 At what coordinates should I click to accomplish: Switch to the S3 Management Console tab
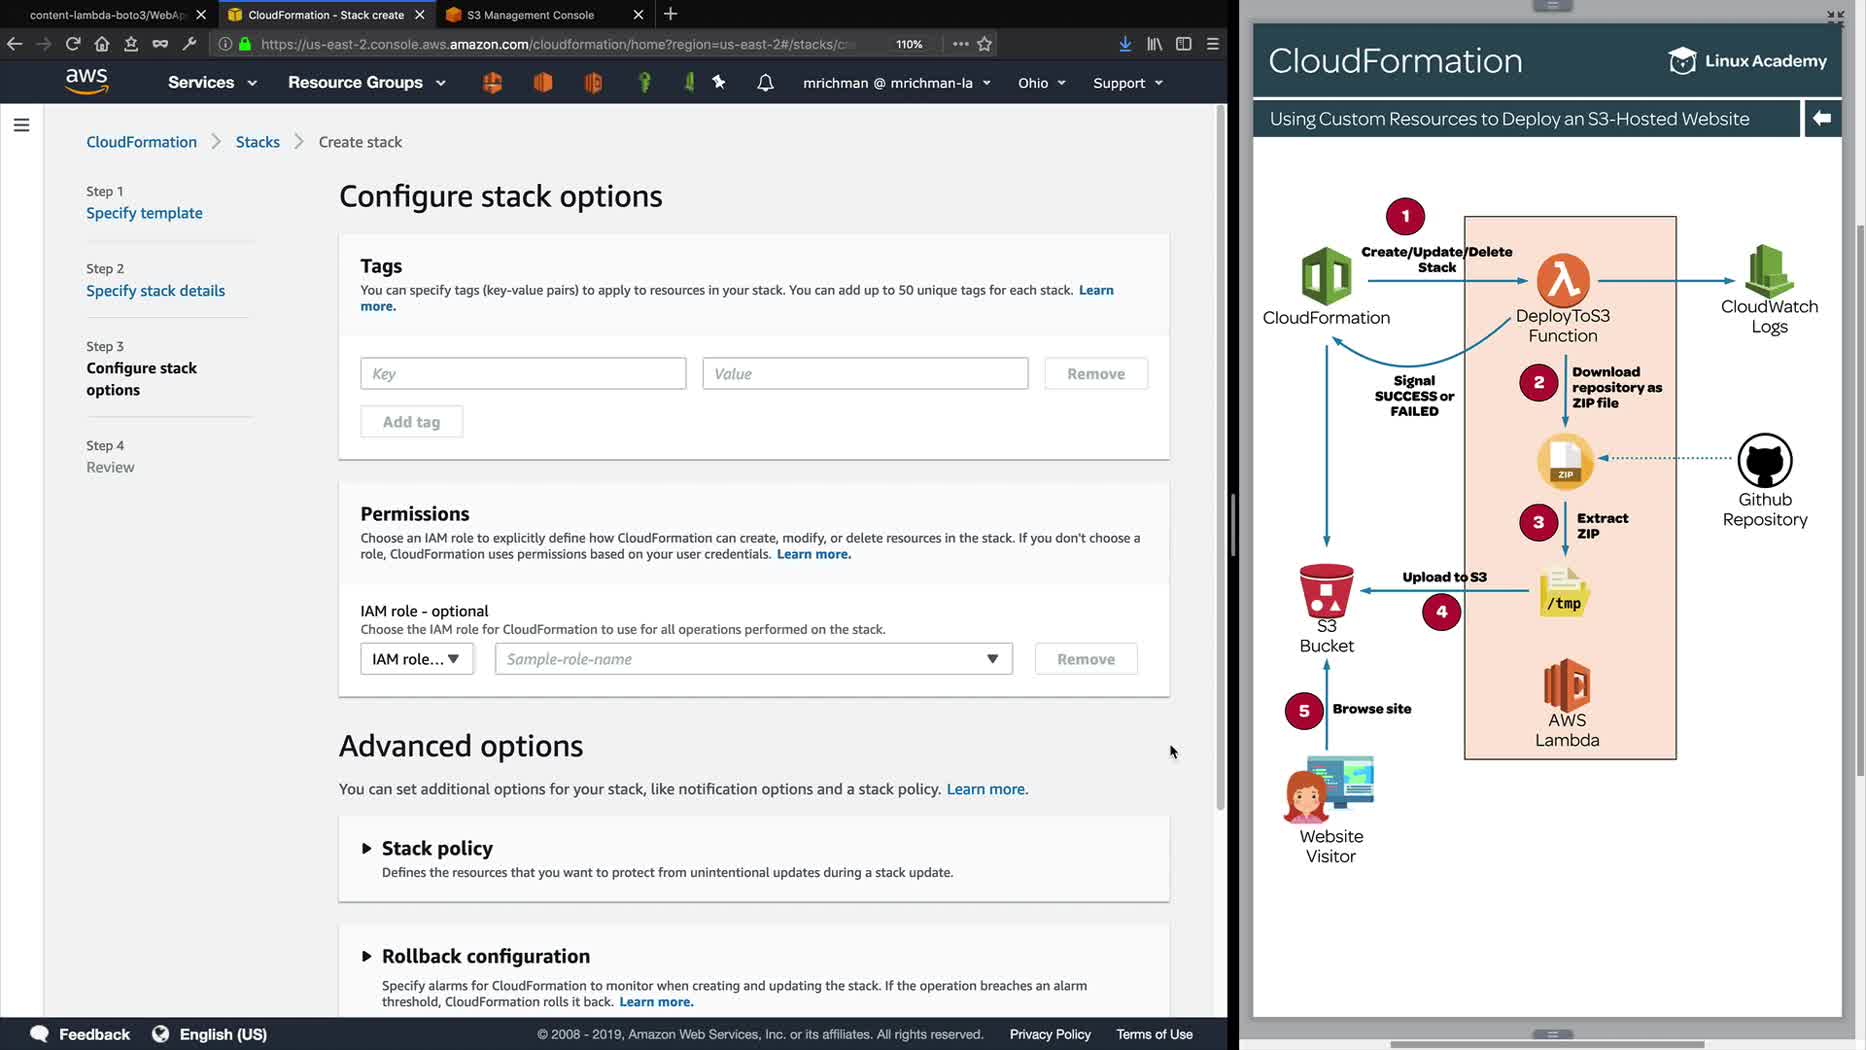tap(531, 15)
